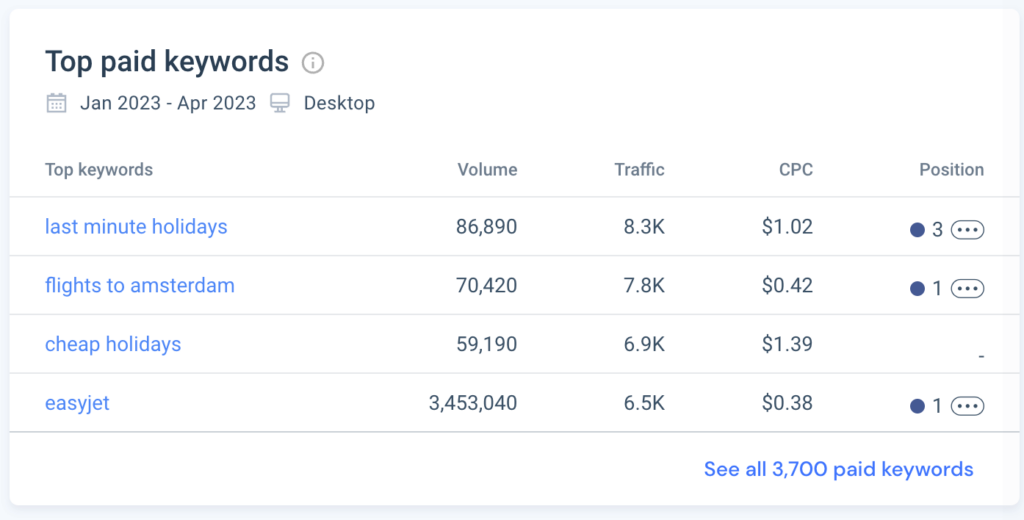Click the Position column header
This screenshot has width=1024, height=520.
tap(951, 170)
